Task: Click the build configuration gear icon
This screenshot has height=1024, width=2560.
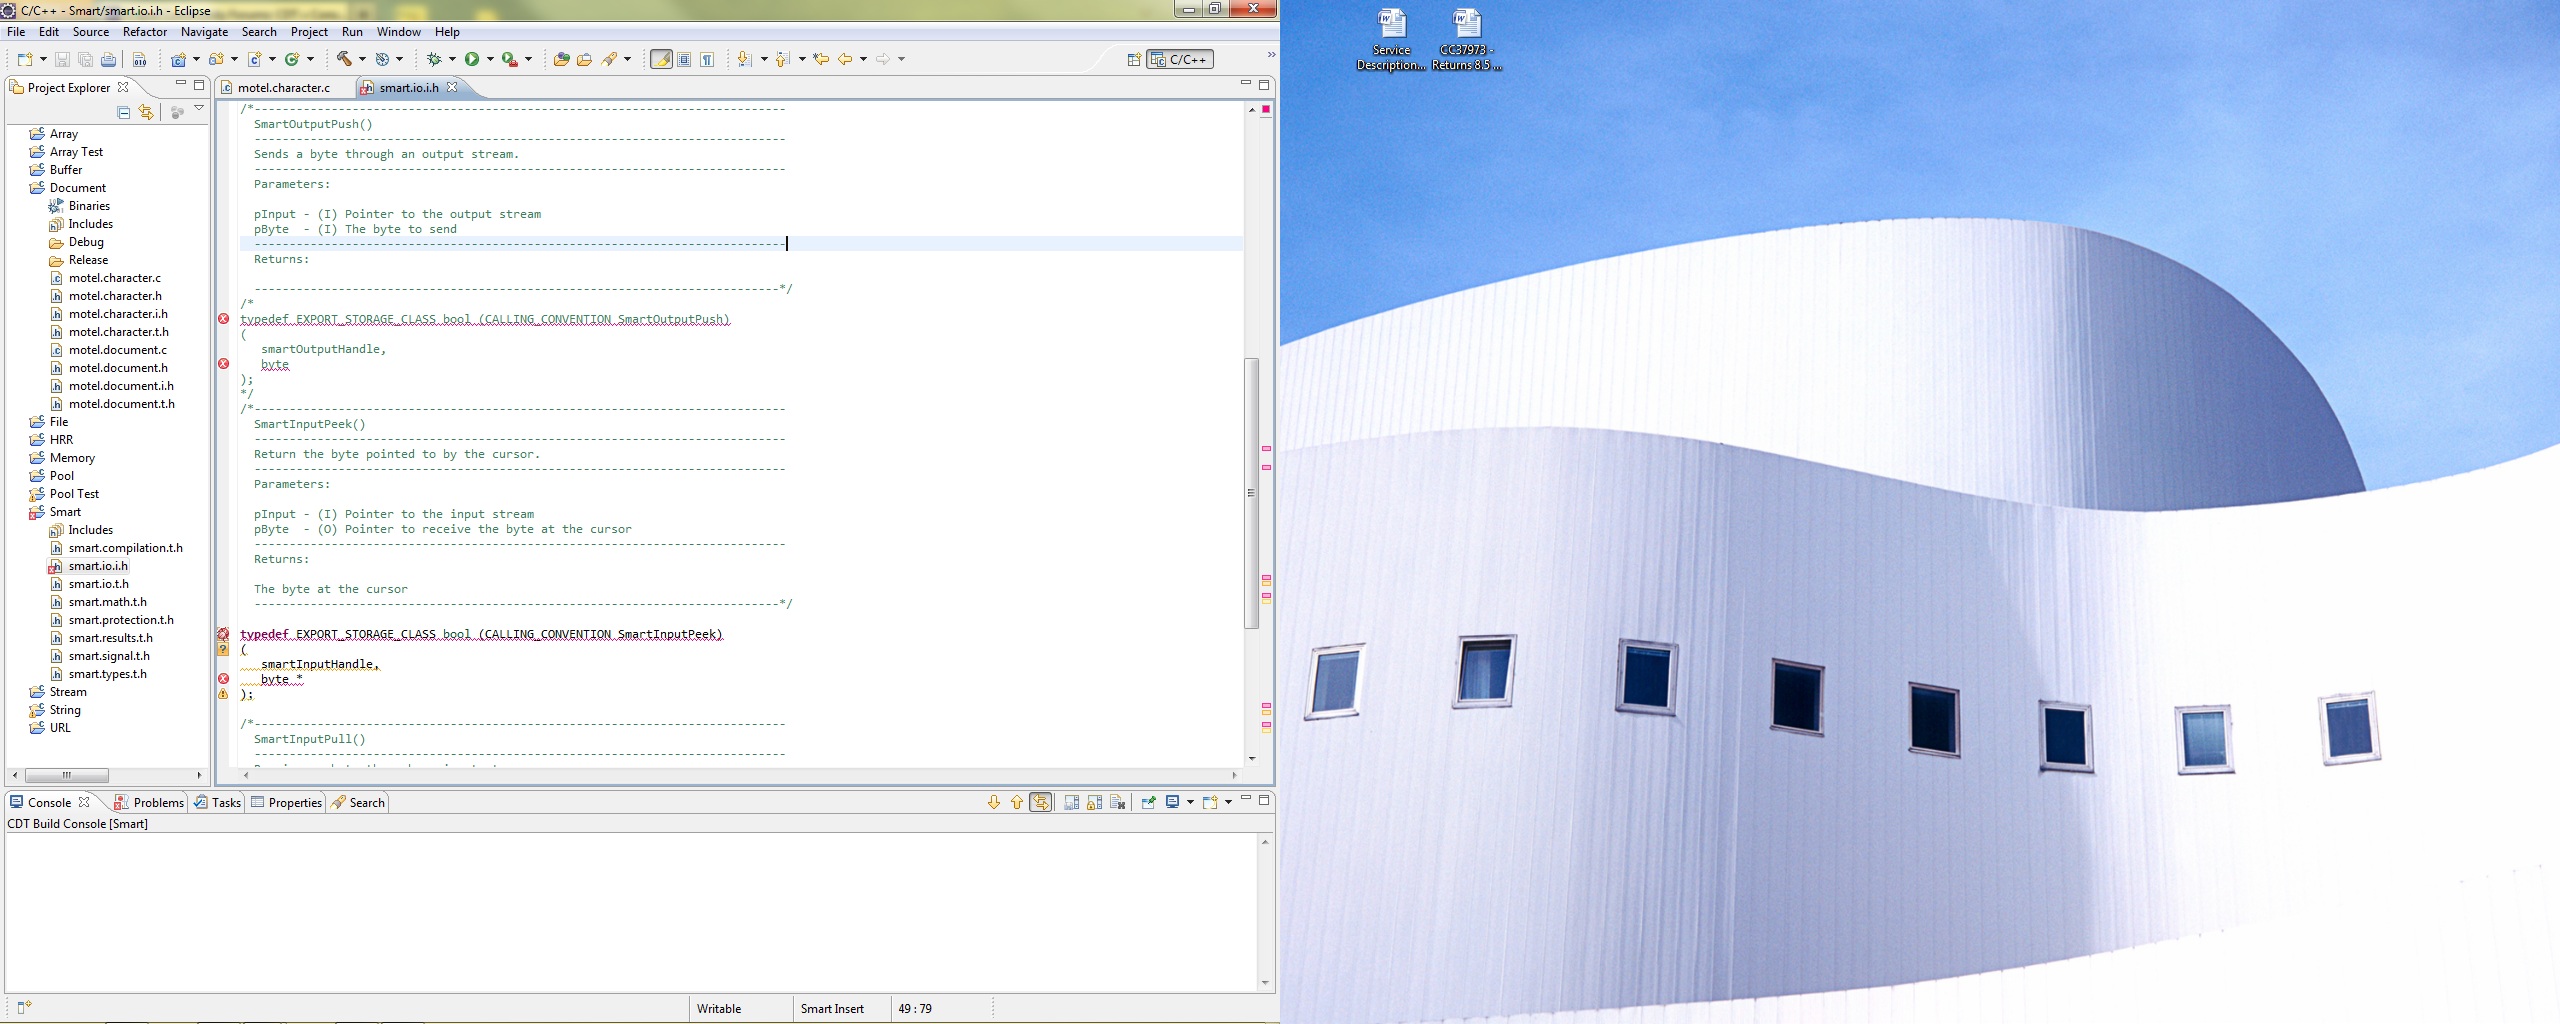Action: click(x=382, y=59)
